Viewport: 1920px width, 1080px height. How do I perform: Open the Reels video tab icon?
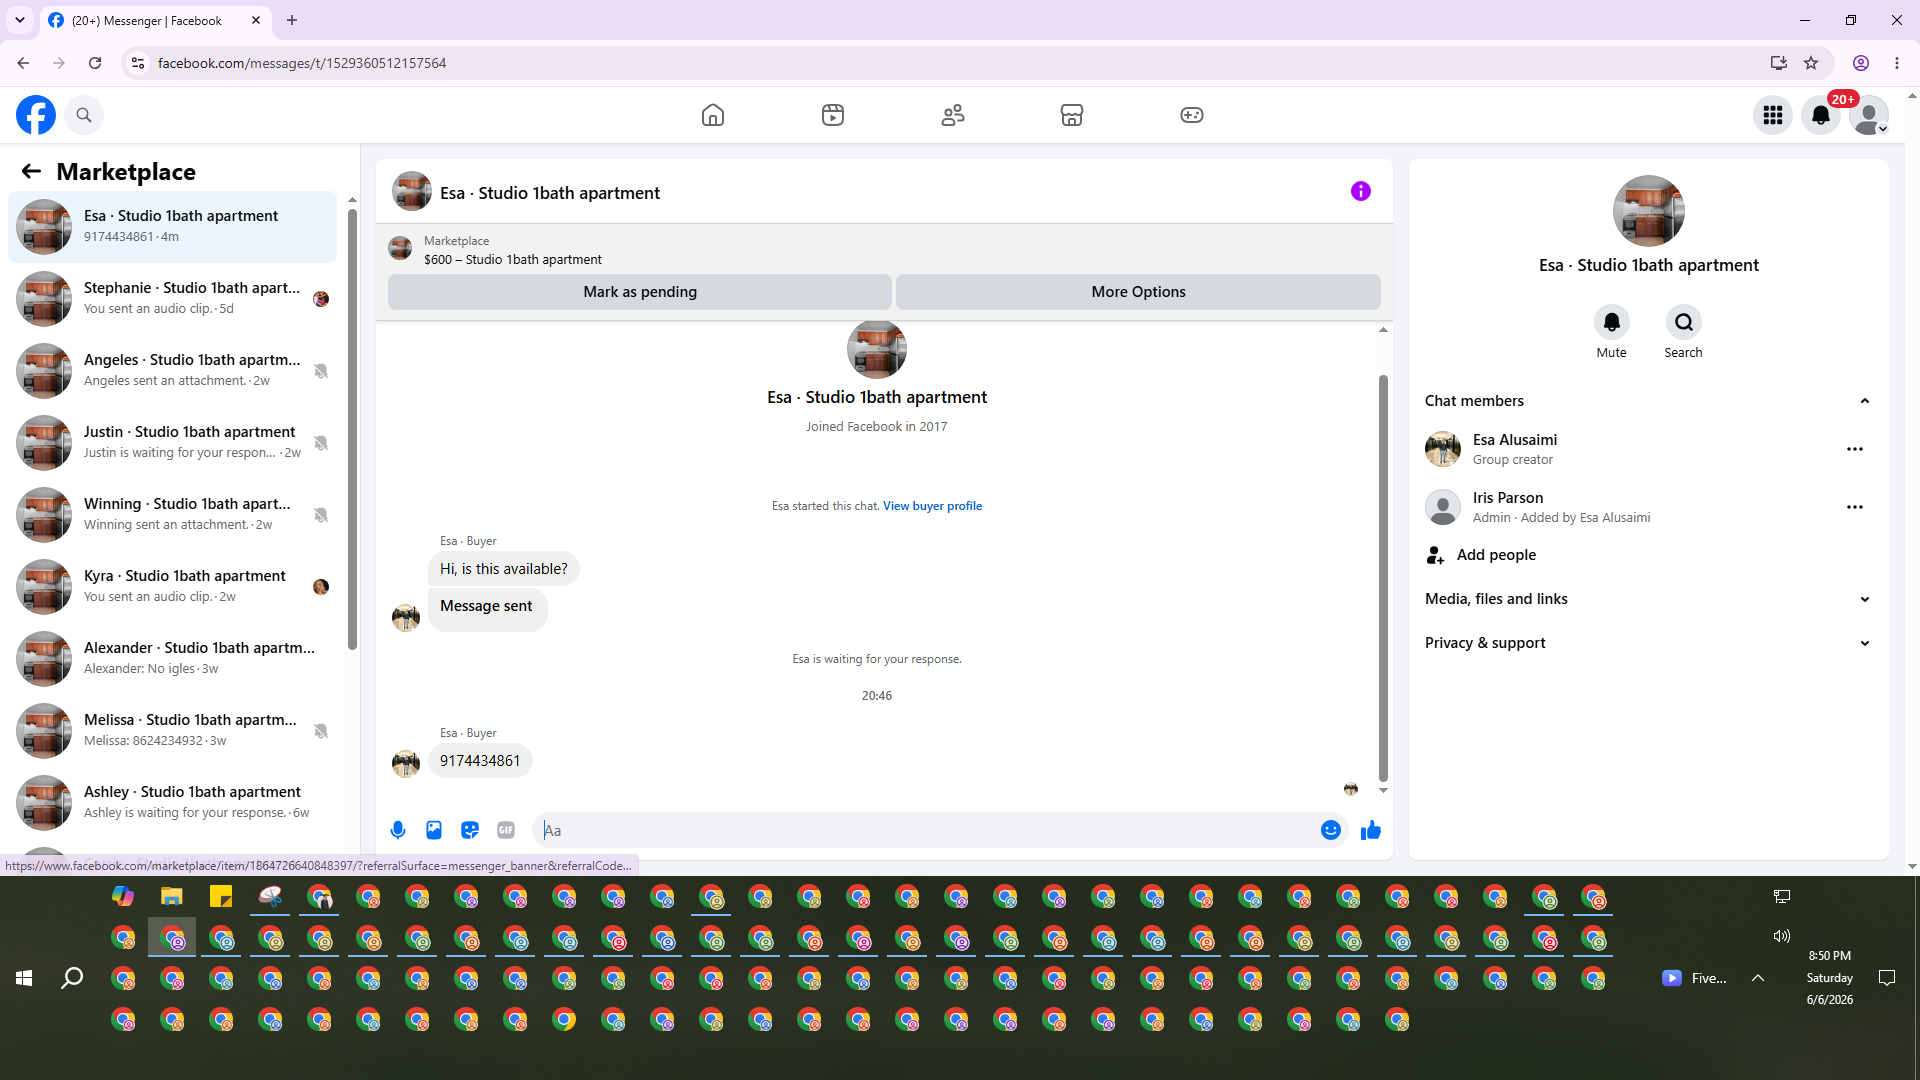pos(833,115)
